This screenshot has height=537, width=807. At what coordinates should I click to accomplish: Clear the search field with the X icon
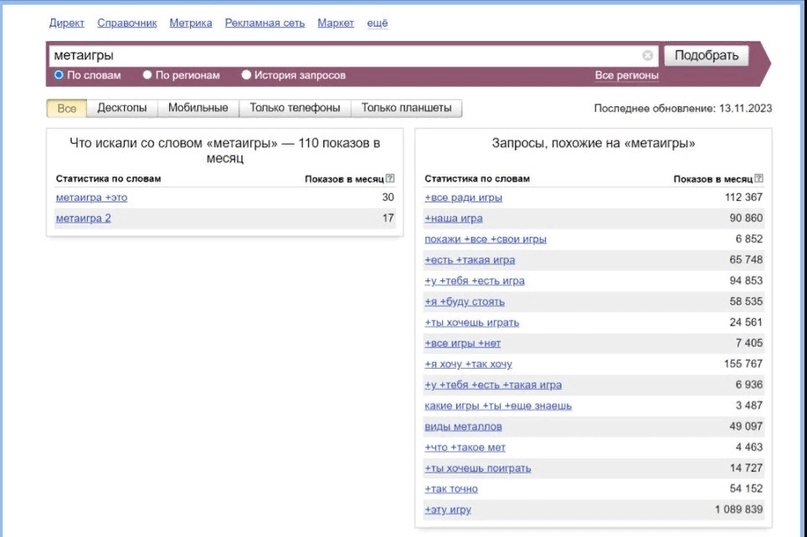(x=647, y=56)
